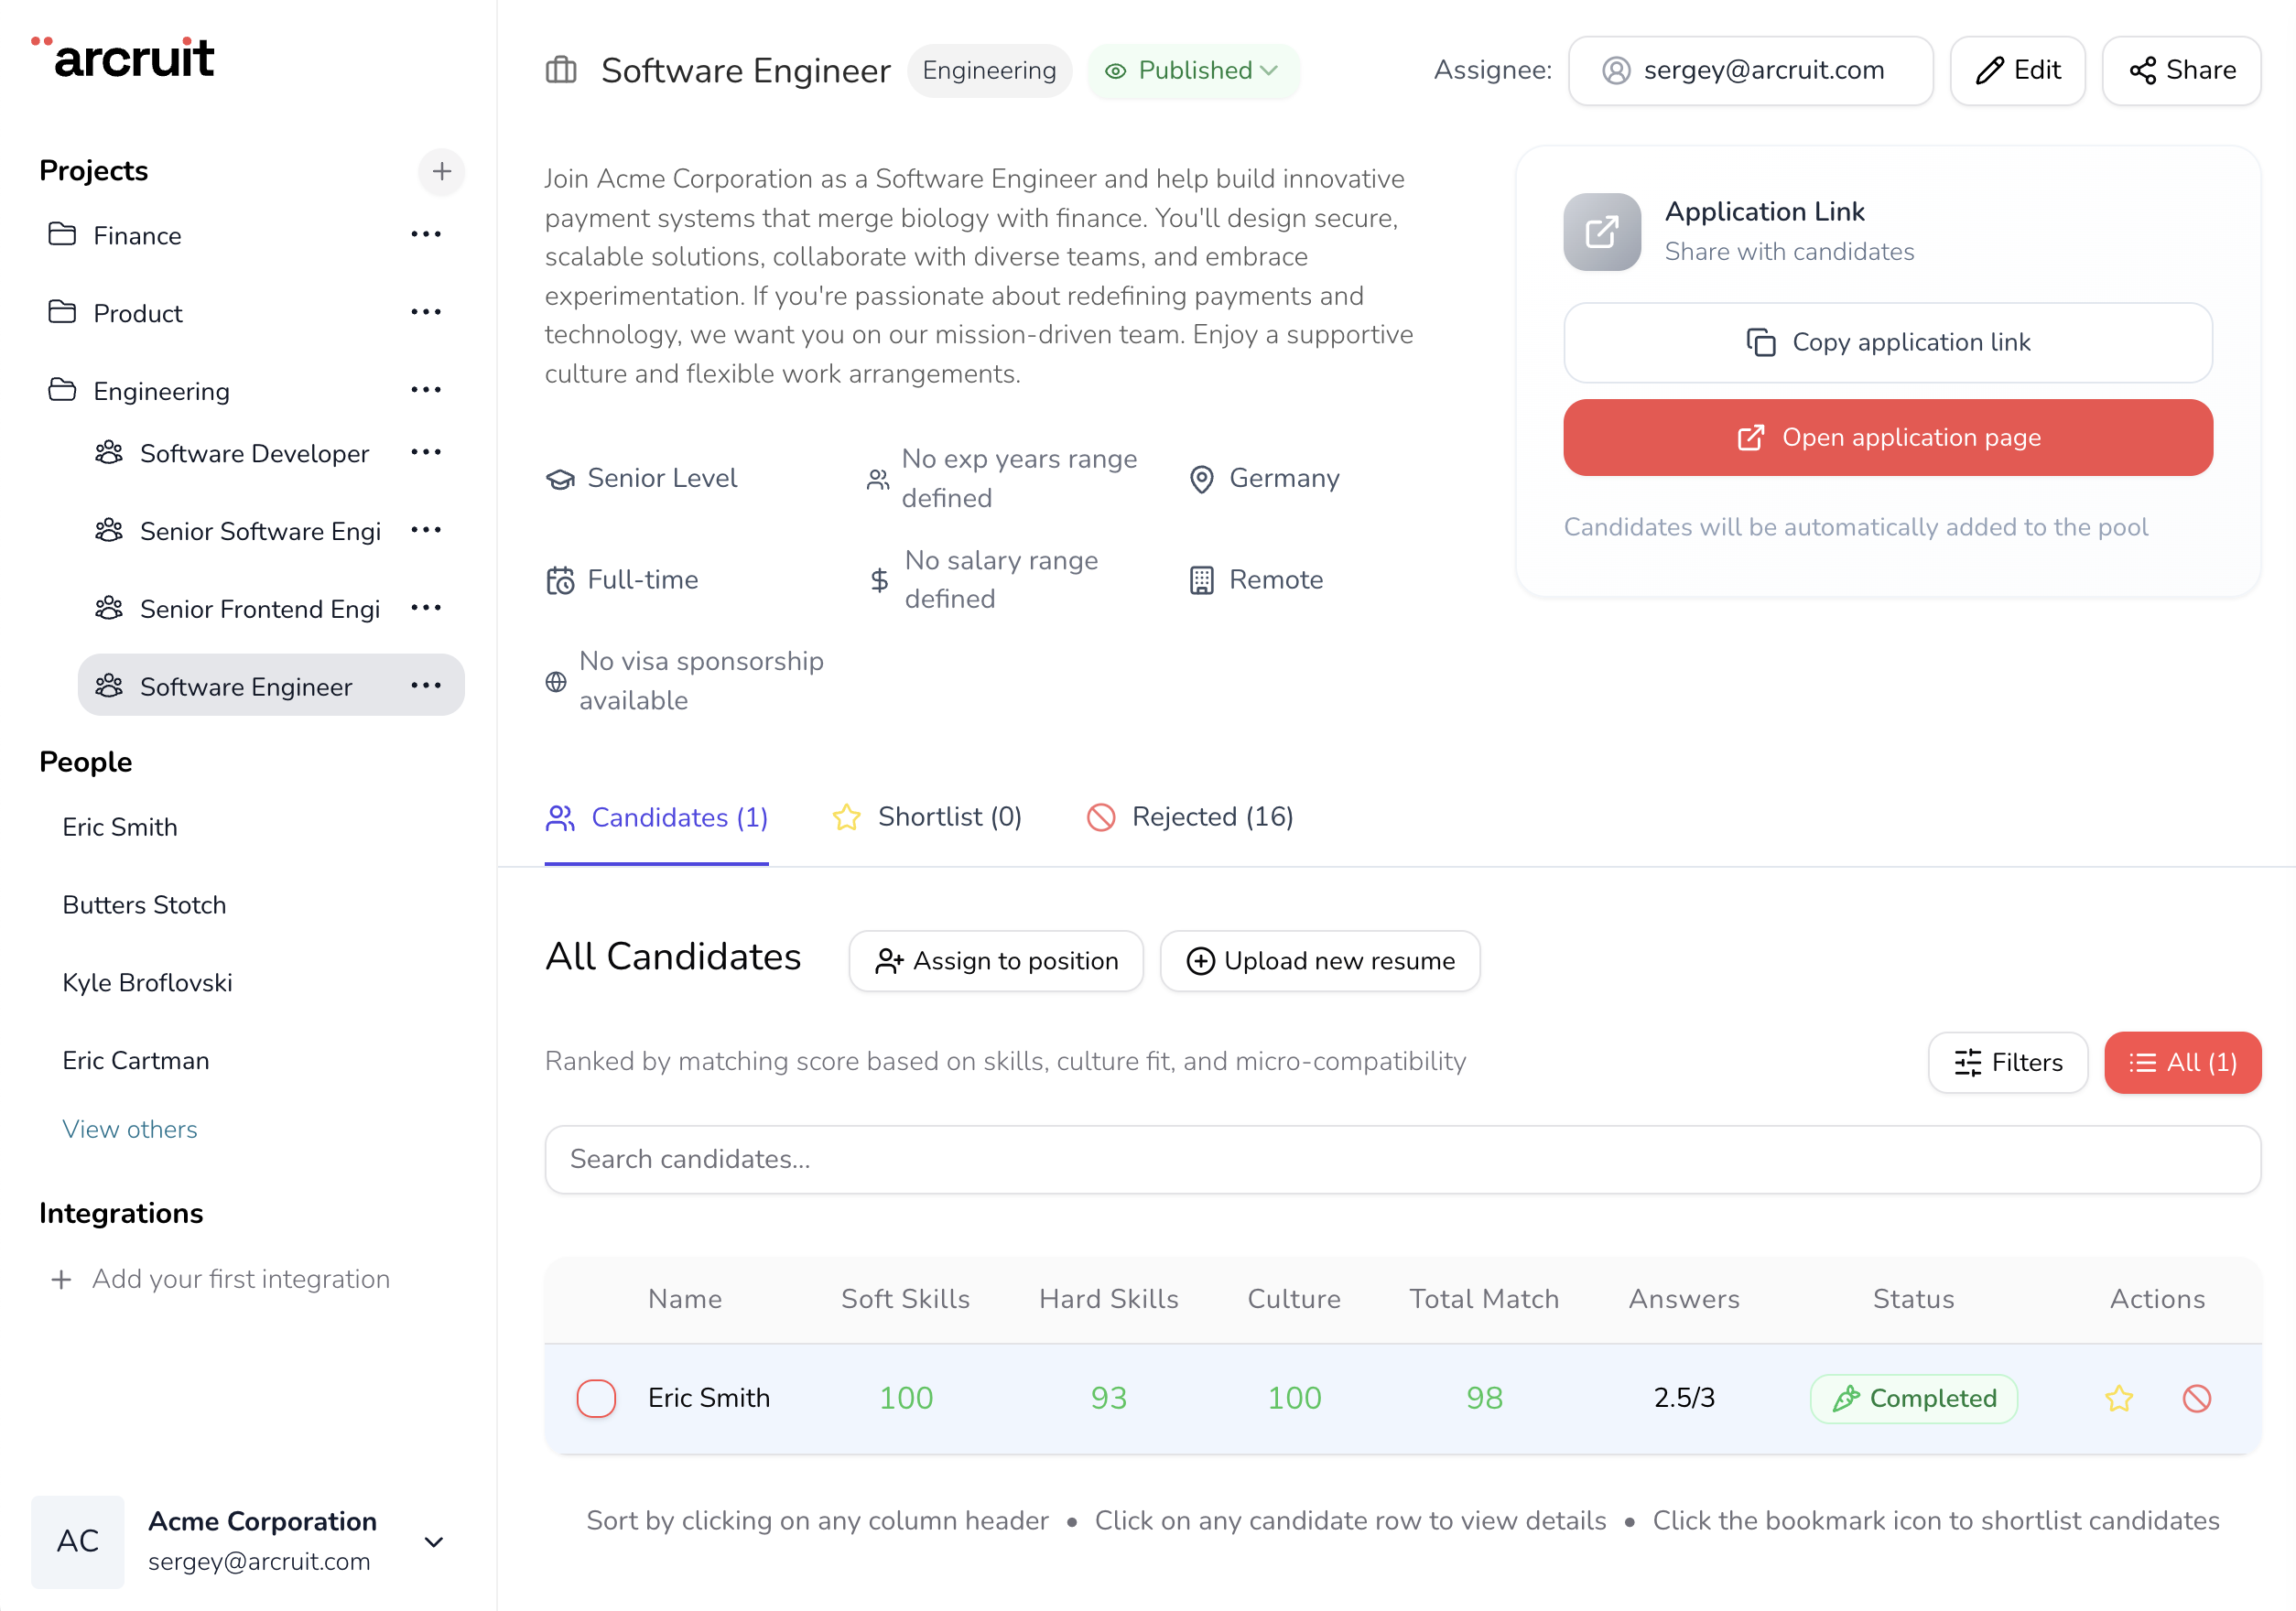Viewport: 2296px width, 1611px height.
Task: Open the Filters panel button
Action: [x=2007, y=1062]
